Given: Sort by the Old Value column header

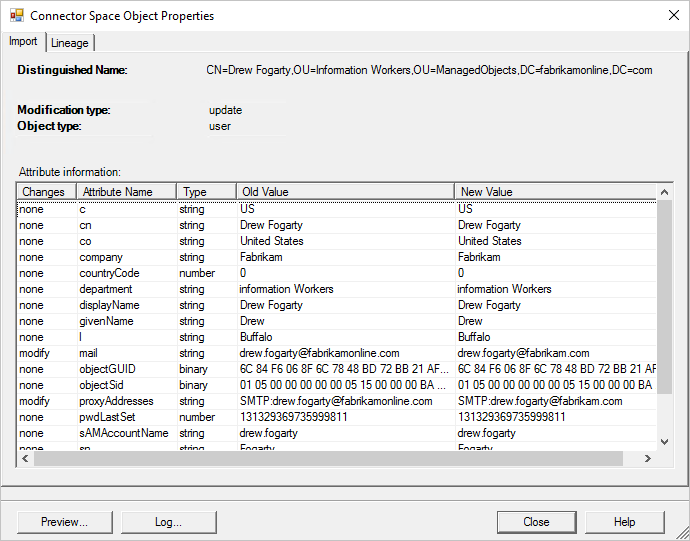Looking at the screenshot, I should [264, 192].
